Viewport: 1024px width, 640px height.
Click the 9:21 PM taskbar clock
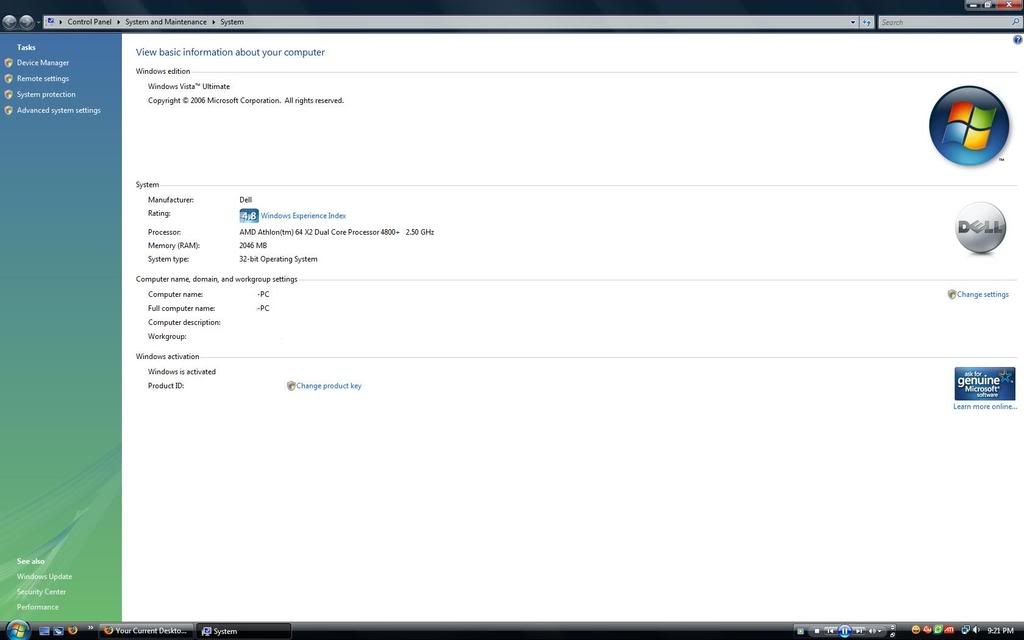coord(1000,630)
